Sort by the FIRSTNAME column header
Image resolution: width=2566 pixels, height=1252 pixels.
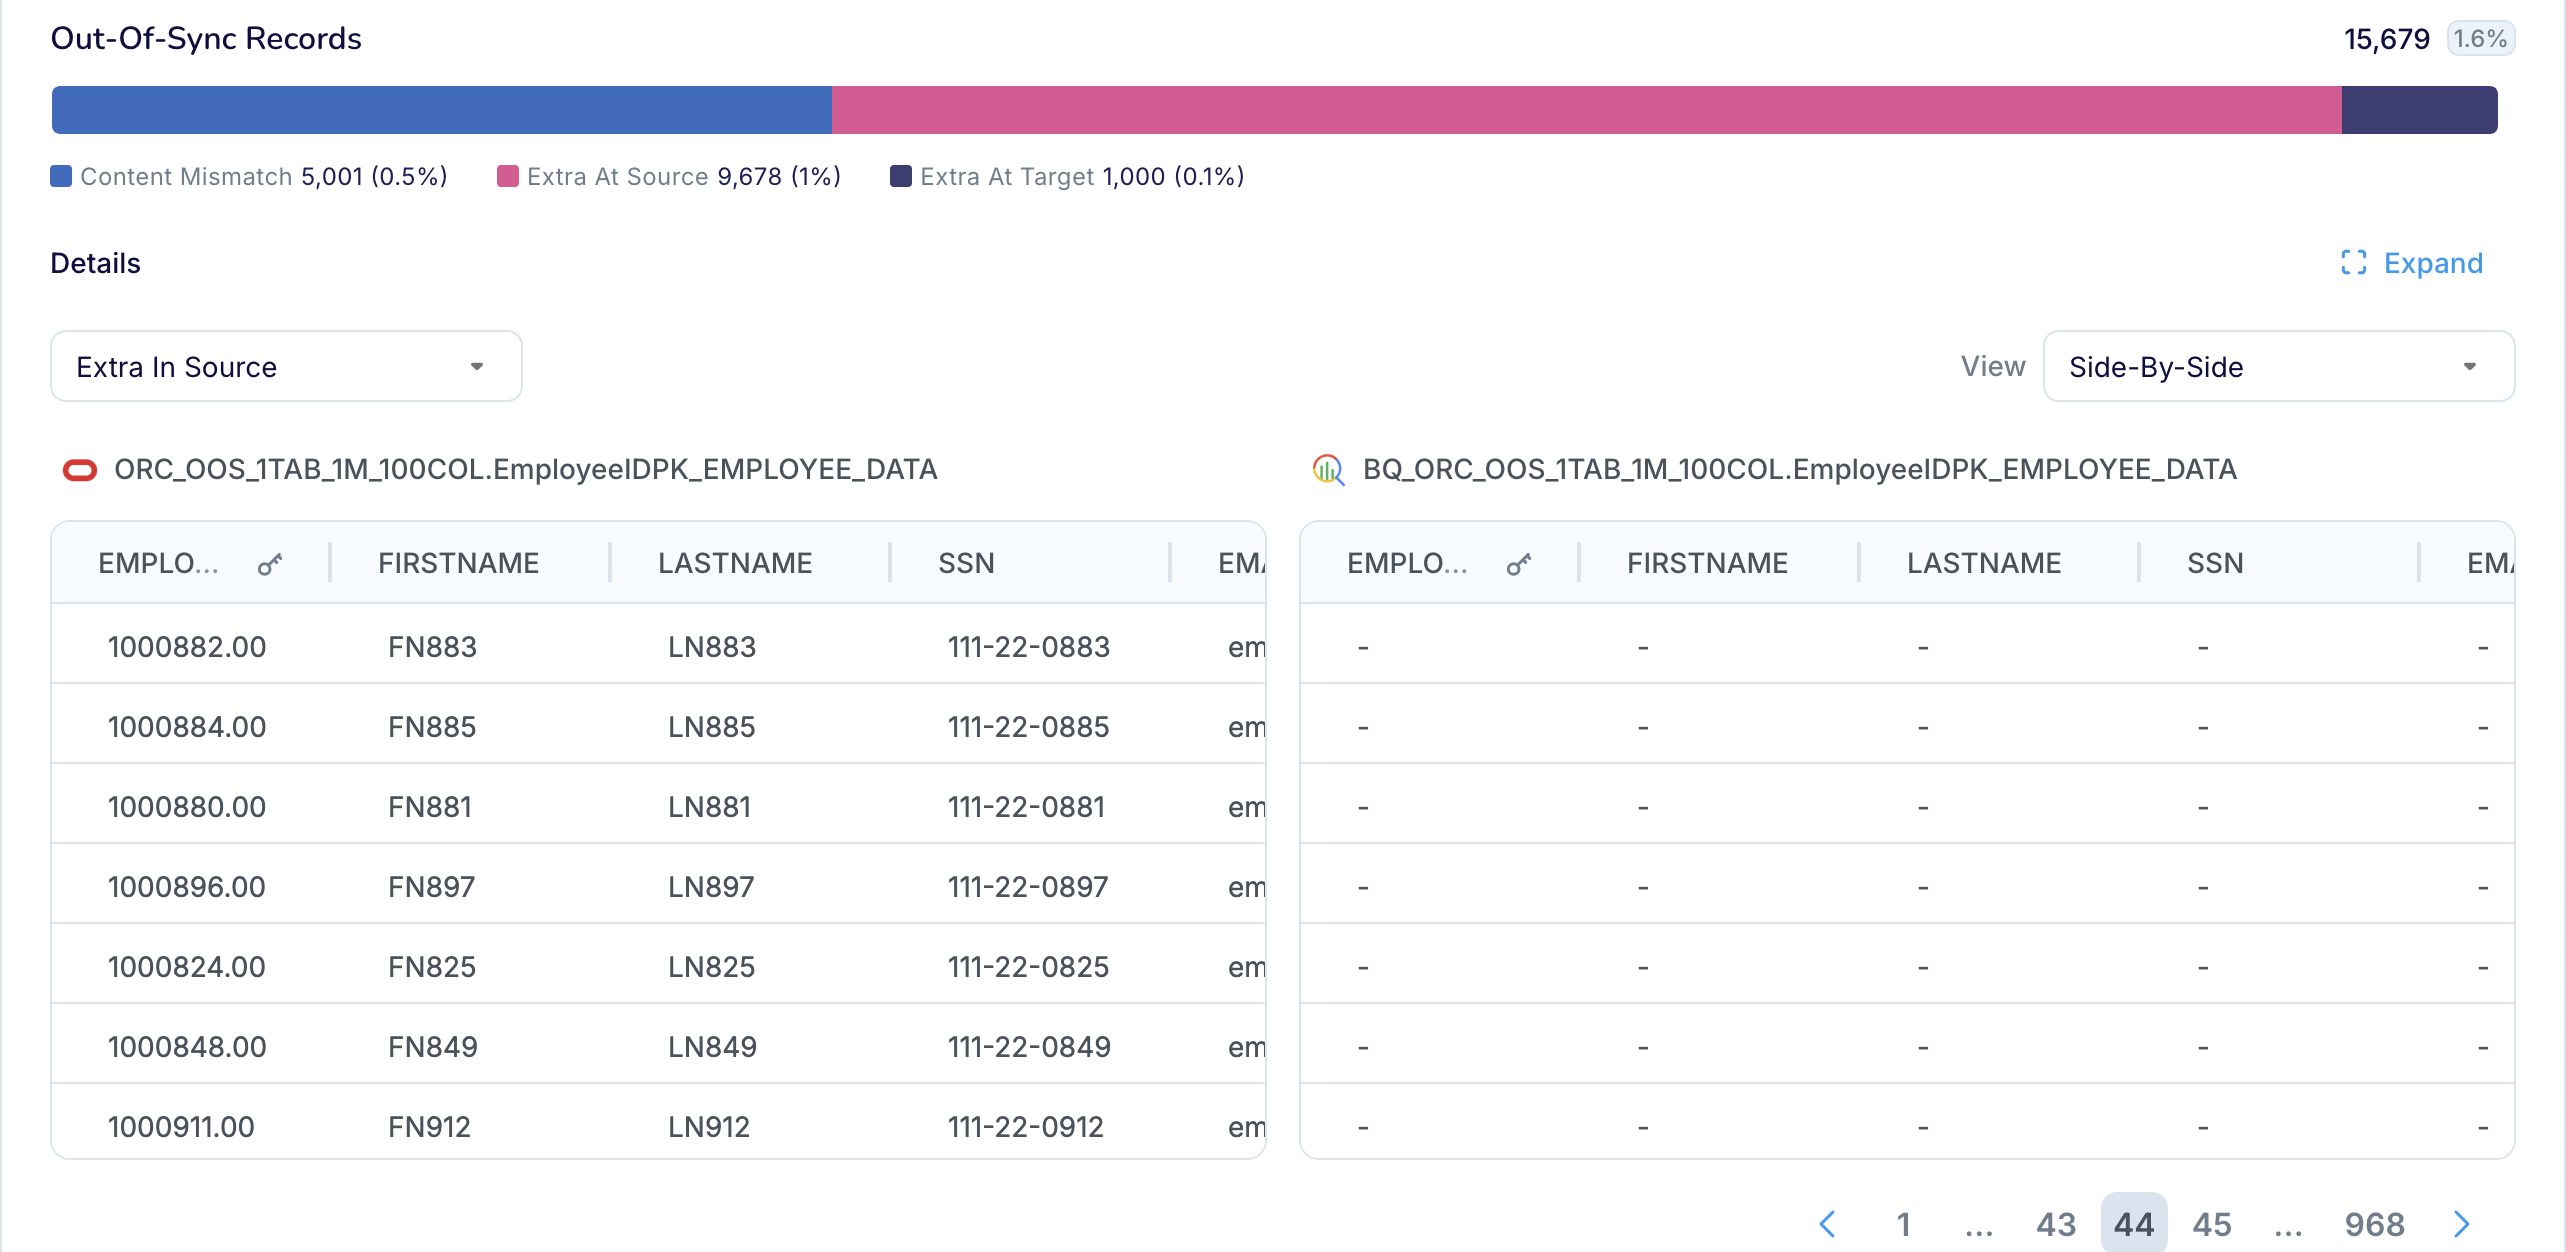coord(458,562)
